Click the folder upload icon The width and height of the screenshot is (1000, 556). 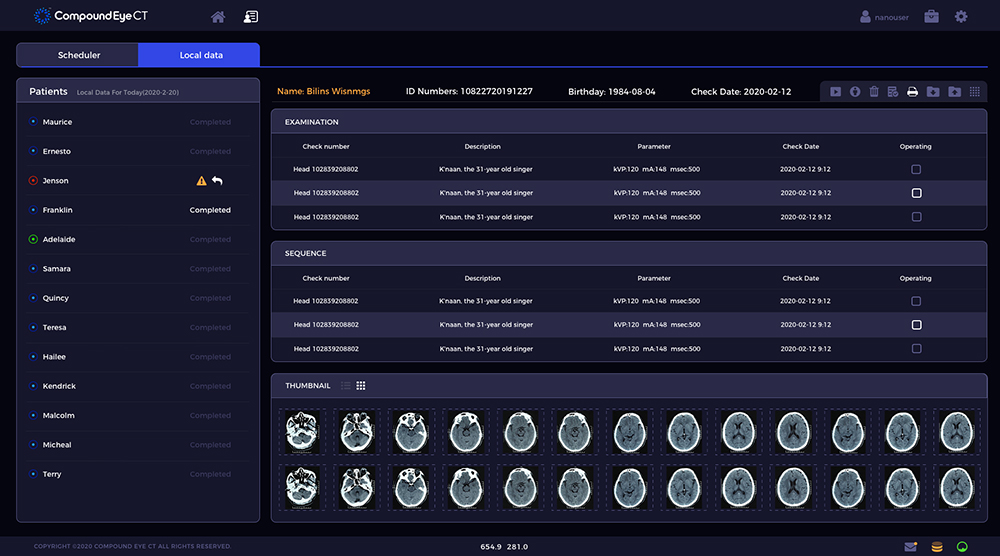tap(955, 92)
